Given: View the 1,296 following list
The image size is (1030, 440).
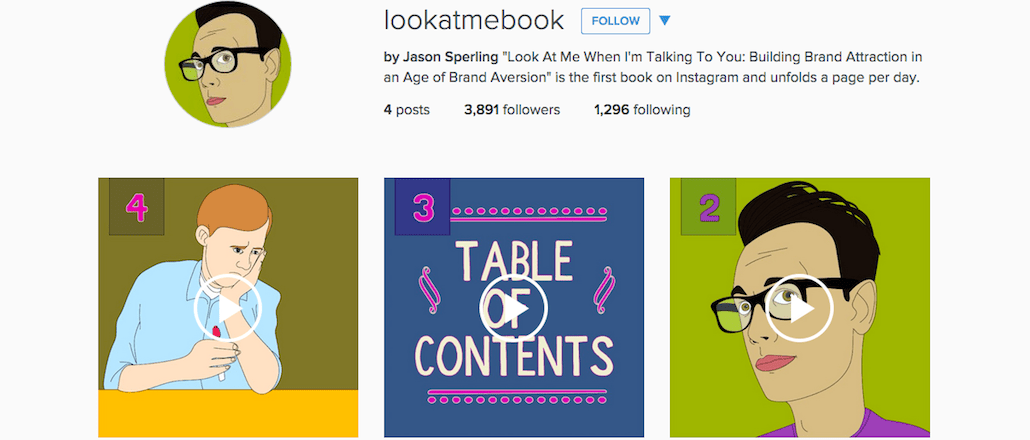Looking at the screenshot, I should [641, 110].
